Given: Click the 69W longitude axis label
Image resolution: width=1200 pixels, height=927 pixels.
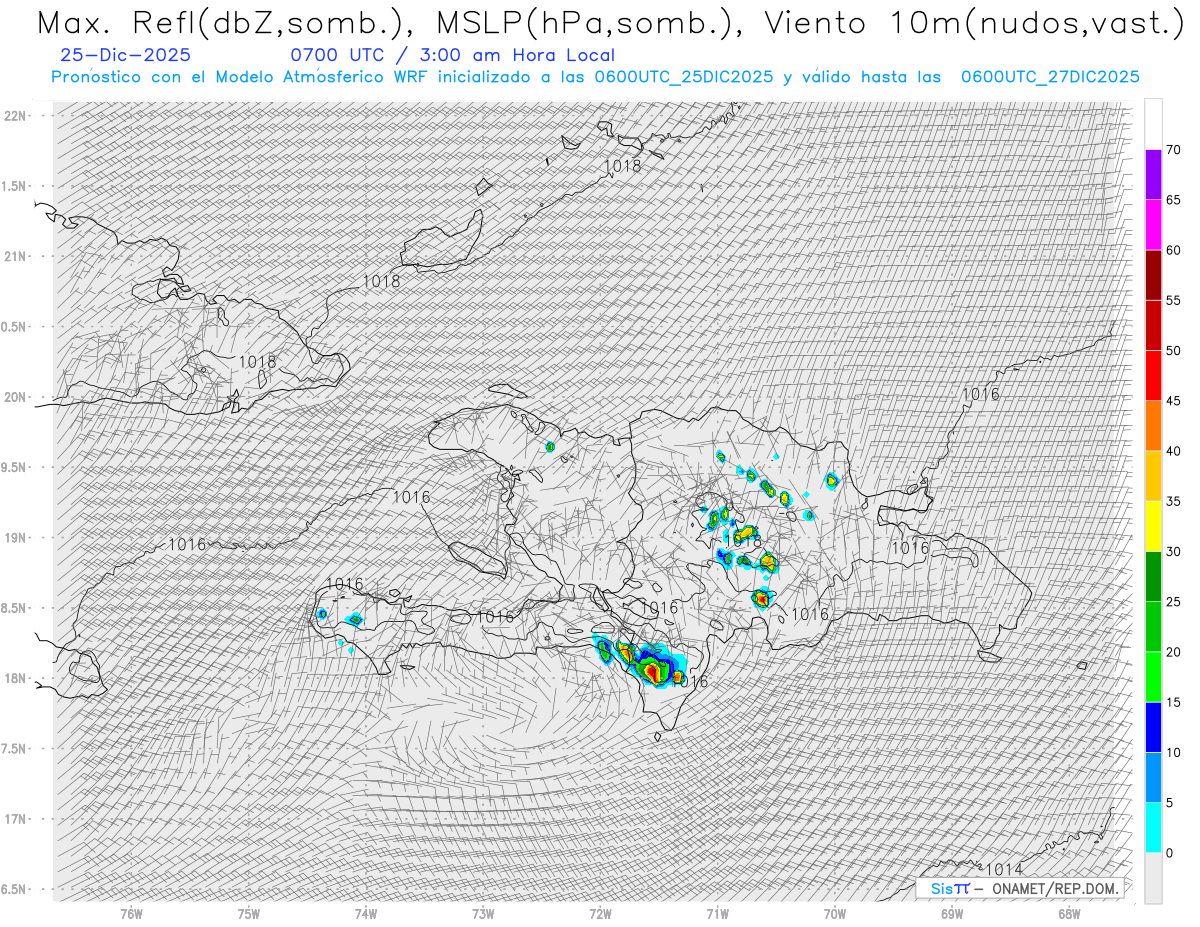Looking at the screenshot, I should coord(952,913).
